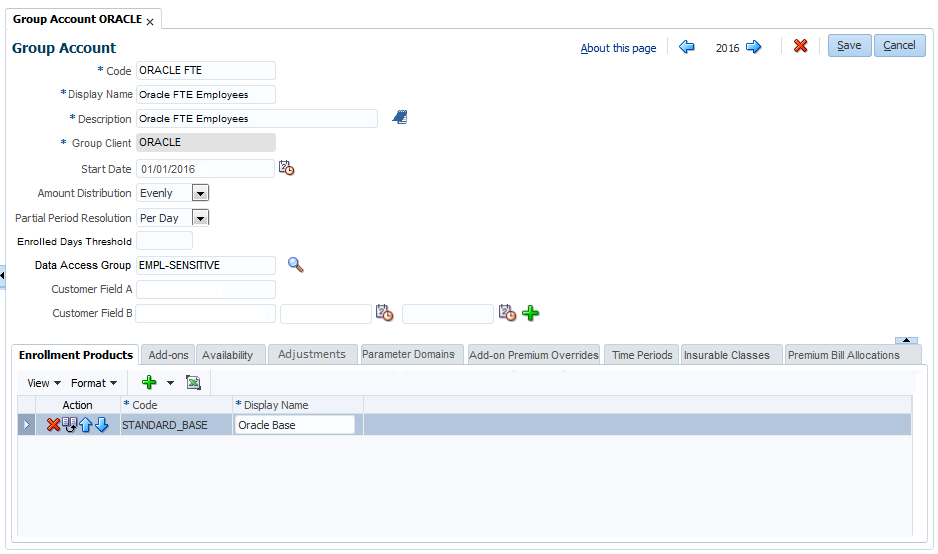Close the Group Account ORACLE tab

tap(150, 22)
